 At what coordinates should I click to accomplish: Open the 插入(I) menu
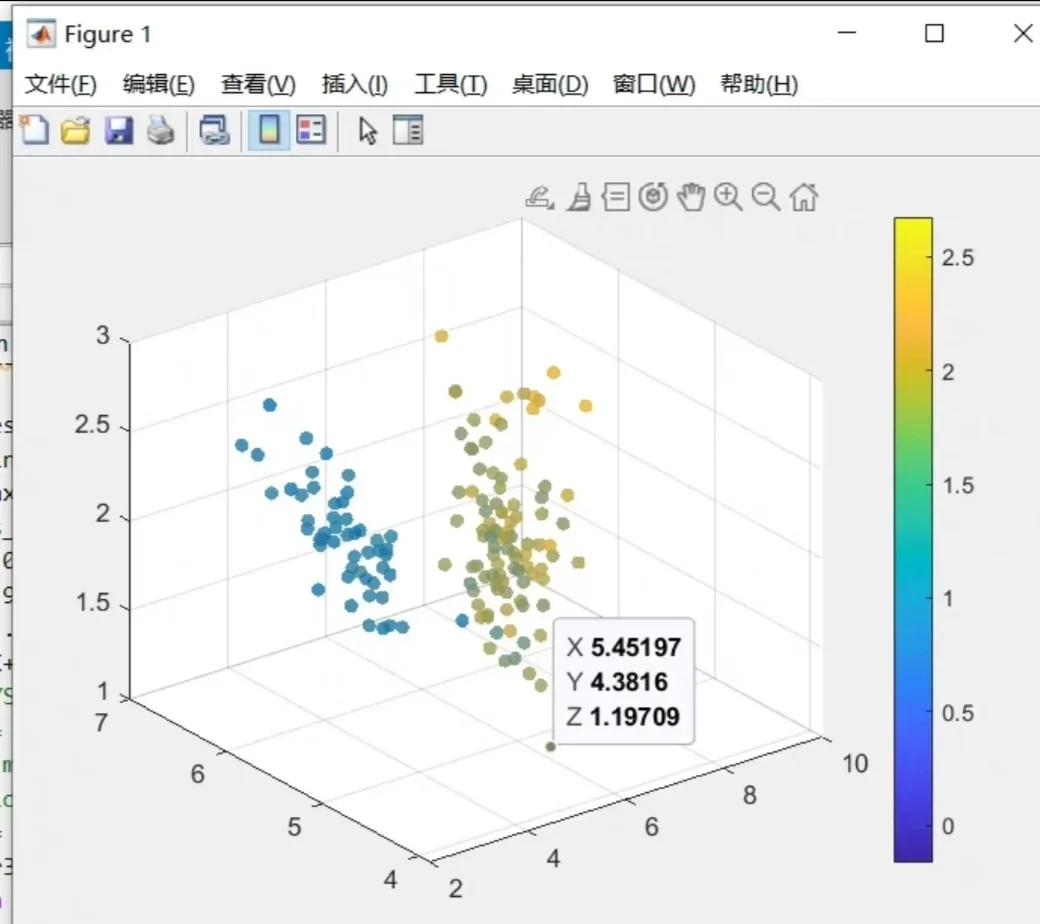coord(355,84)
